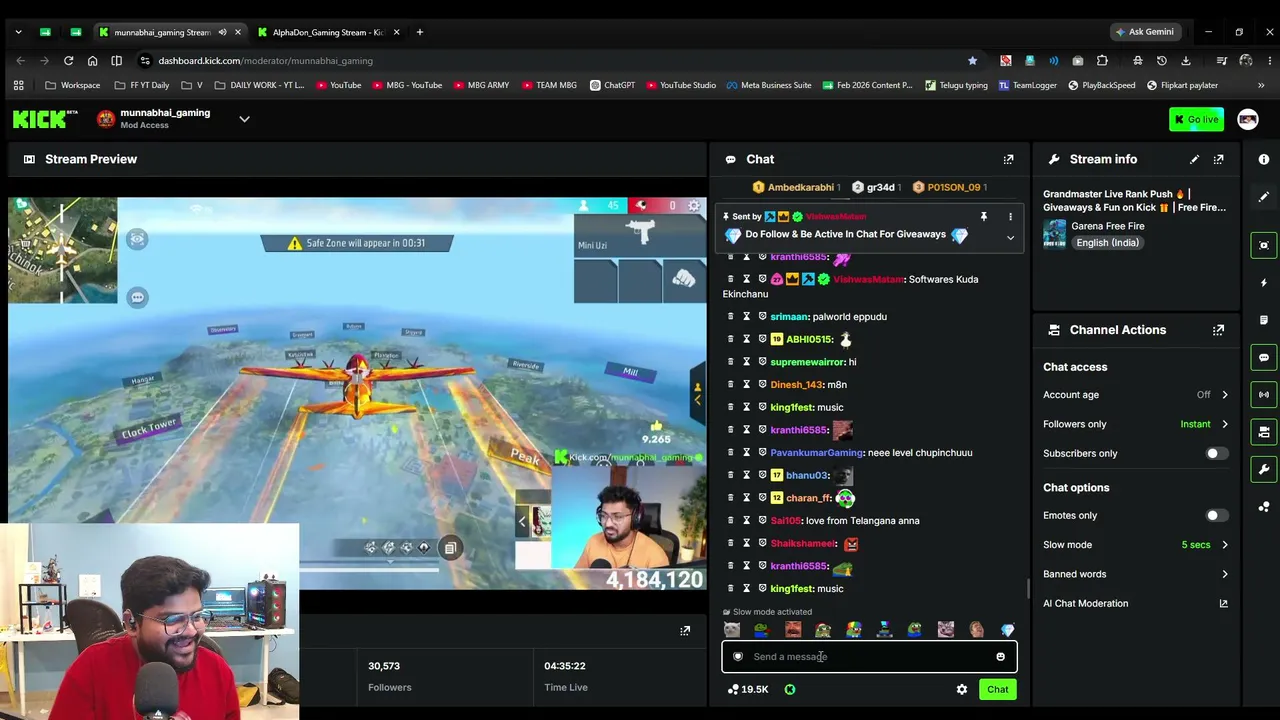The image size is (1280, 720).
Task: Open pinned message three-dot menu
Action: [1010, 217]
